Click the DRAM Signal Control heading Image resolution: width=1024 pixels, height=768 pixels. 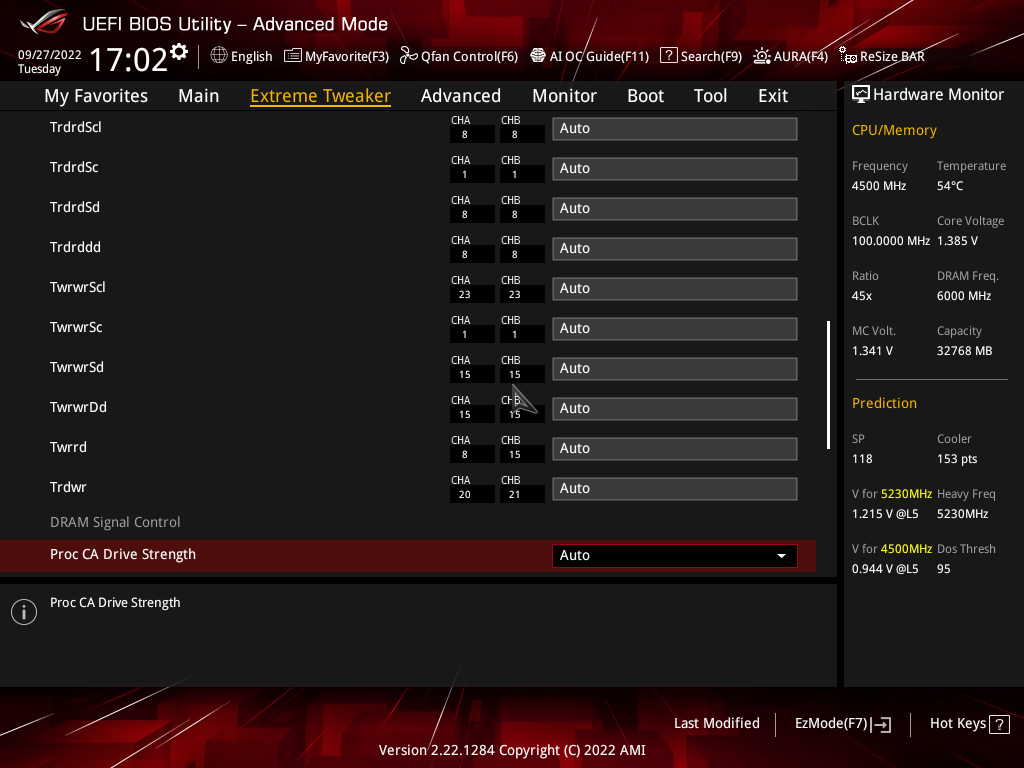(115, 522)
